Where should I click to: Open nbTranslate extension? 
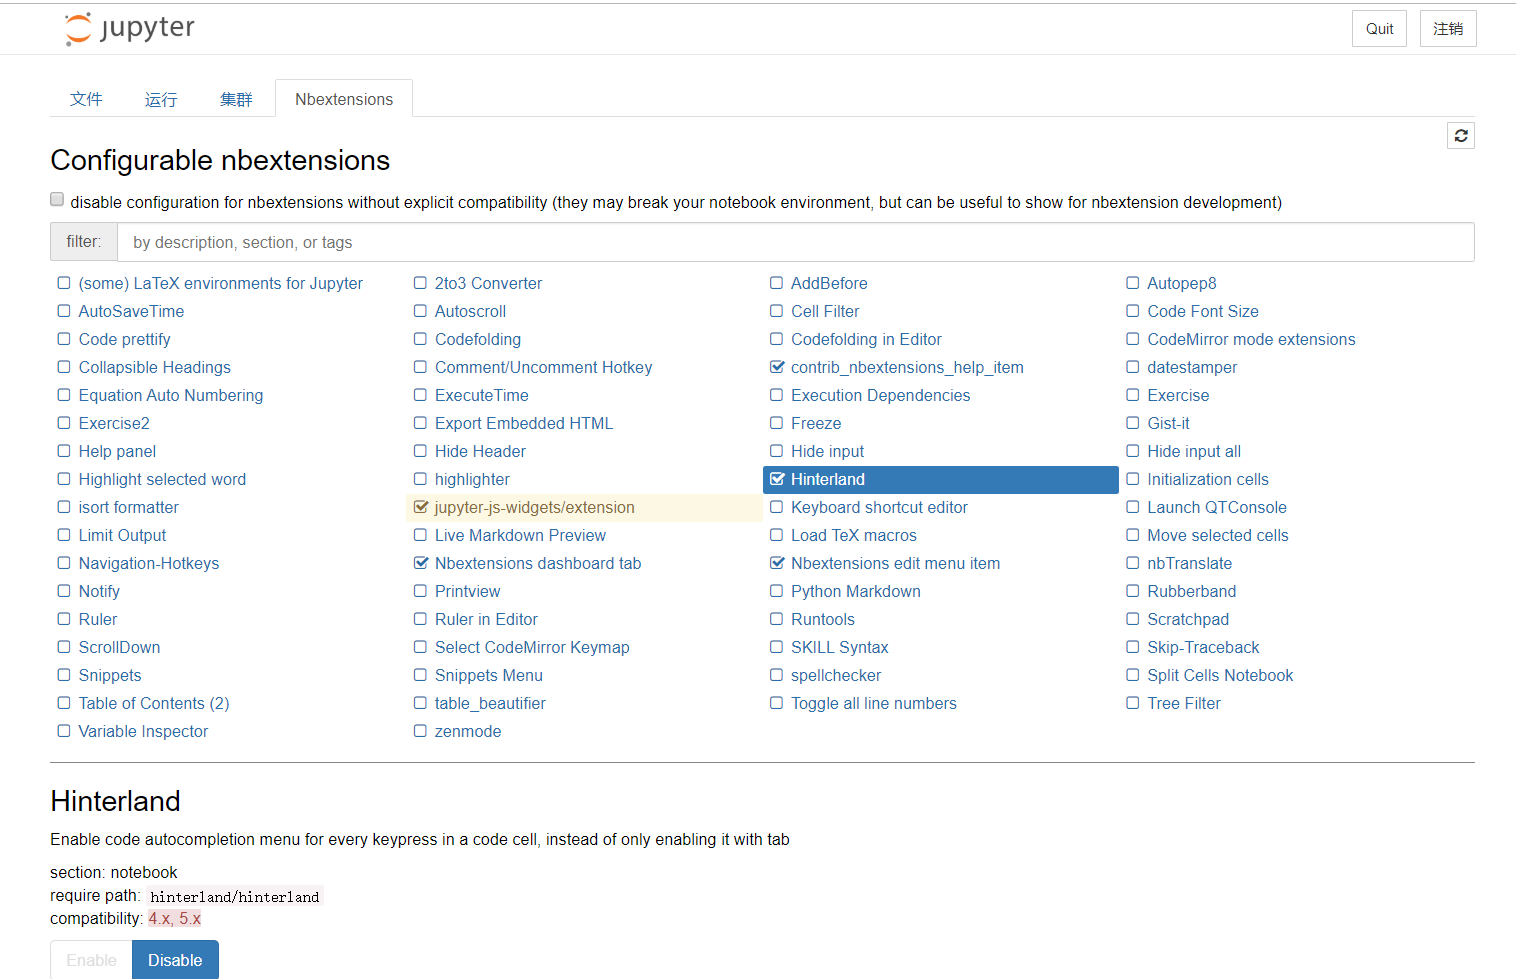click(x=1189, y=564)
